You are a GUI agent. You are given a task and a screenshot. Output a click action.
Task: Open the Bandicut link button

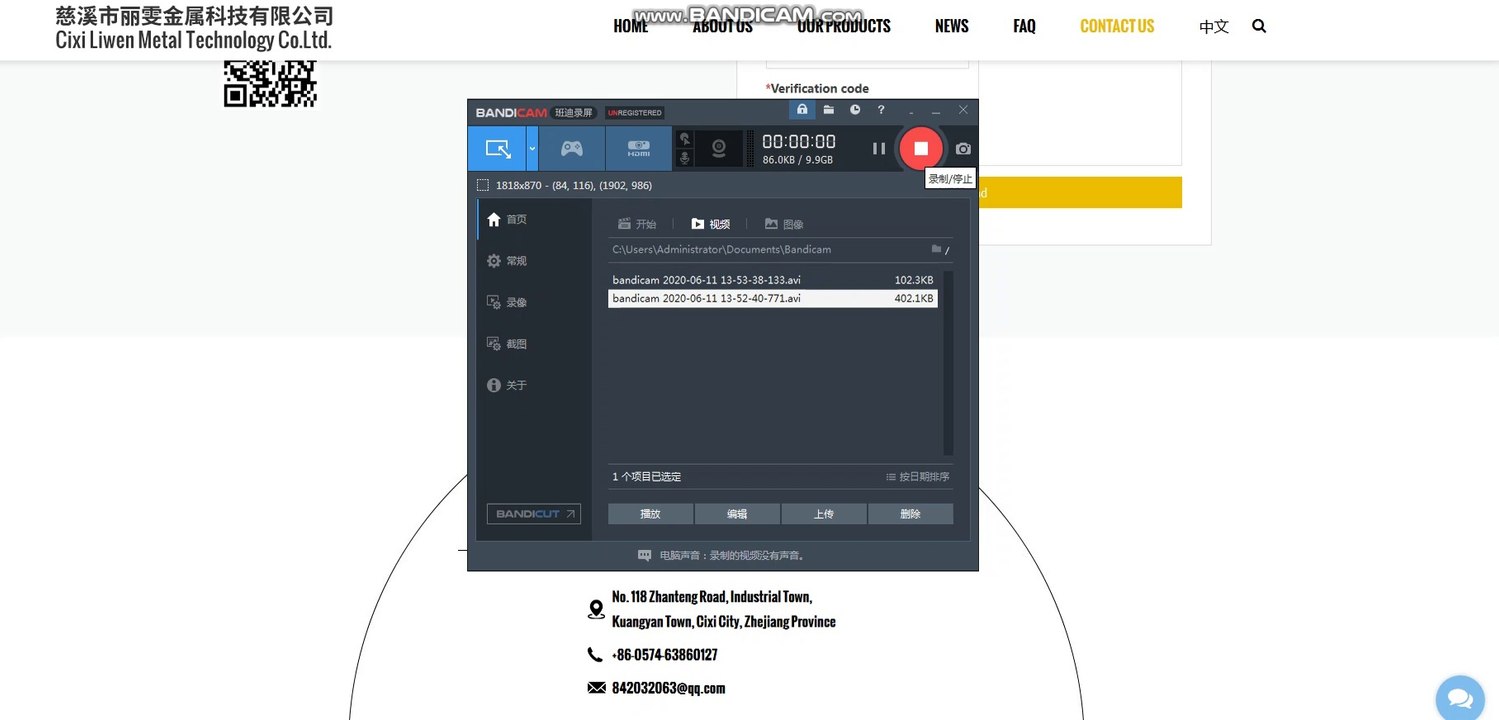click(534, 514)
